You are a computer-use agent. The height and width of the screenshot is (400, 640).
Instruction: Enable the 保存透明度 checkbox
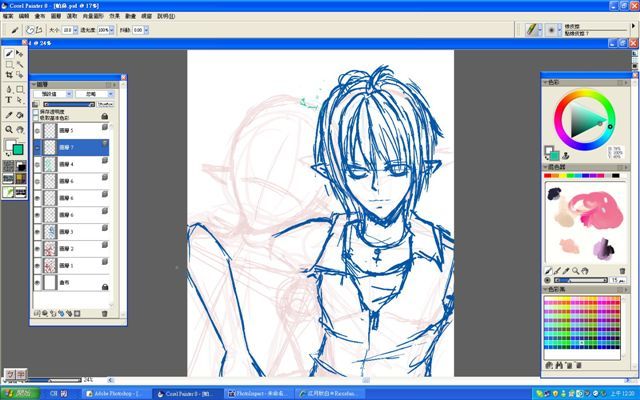[x=36, y=112]
